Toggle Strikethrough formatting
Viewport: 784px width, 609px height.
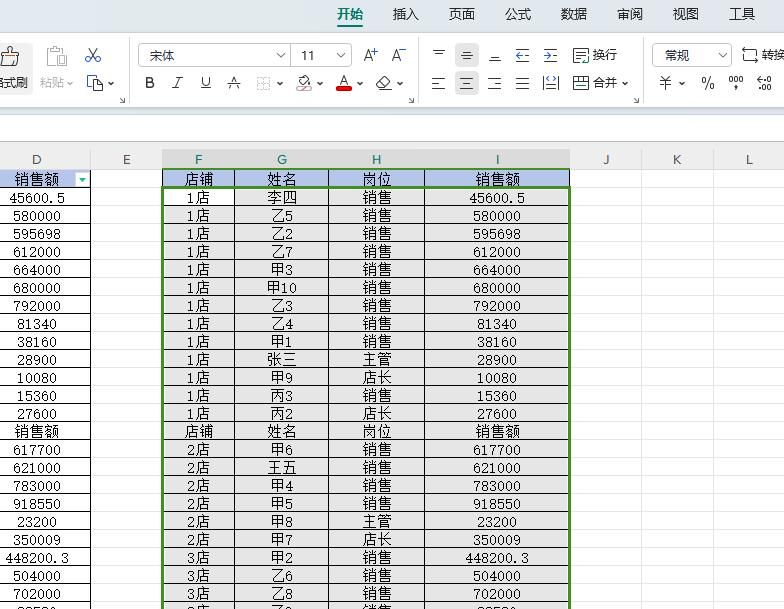pos(234,83)
